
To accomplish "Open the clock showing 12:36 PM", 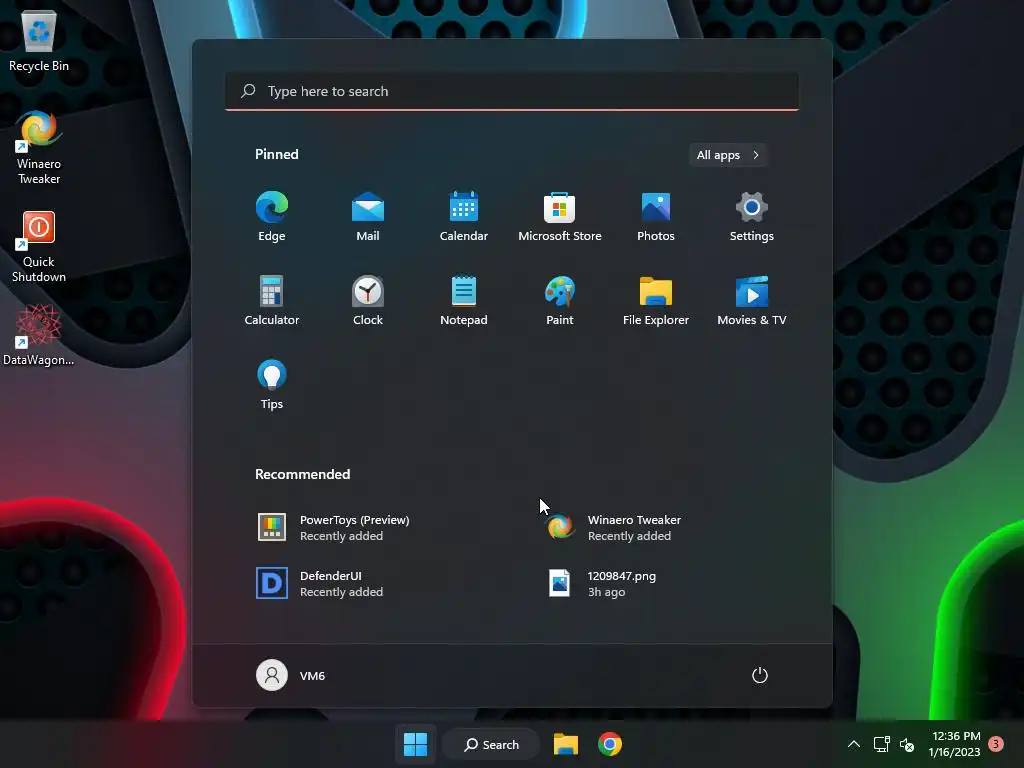I will point(955,744).
